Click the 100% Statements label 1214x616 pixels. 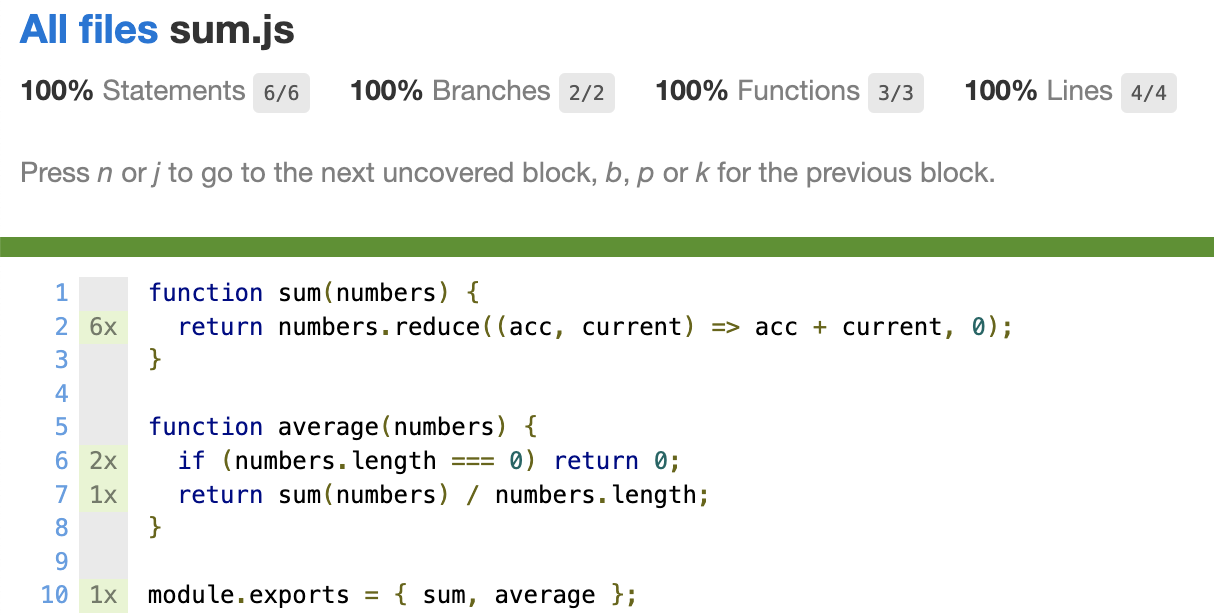pyautogui.click(x=132, y=92)
